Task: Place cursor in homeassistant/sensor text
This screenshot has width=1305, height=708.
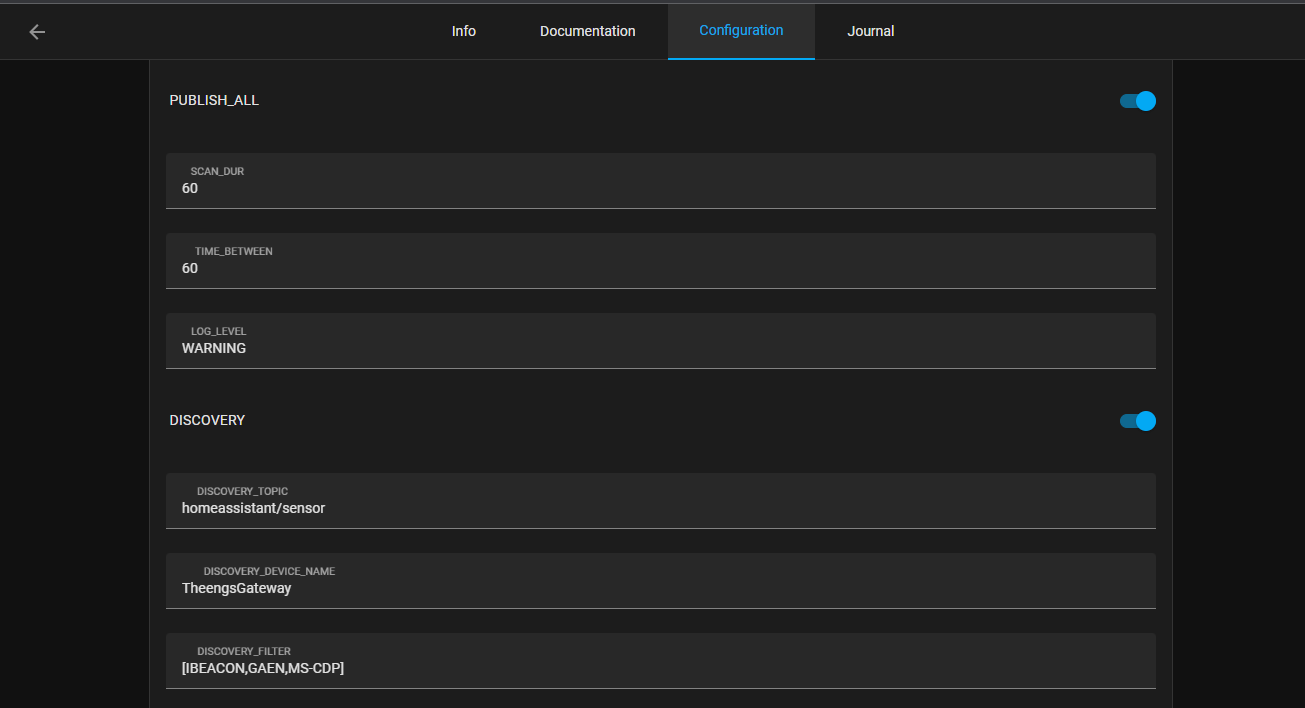Action: coord(253,509)
